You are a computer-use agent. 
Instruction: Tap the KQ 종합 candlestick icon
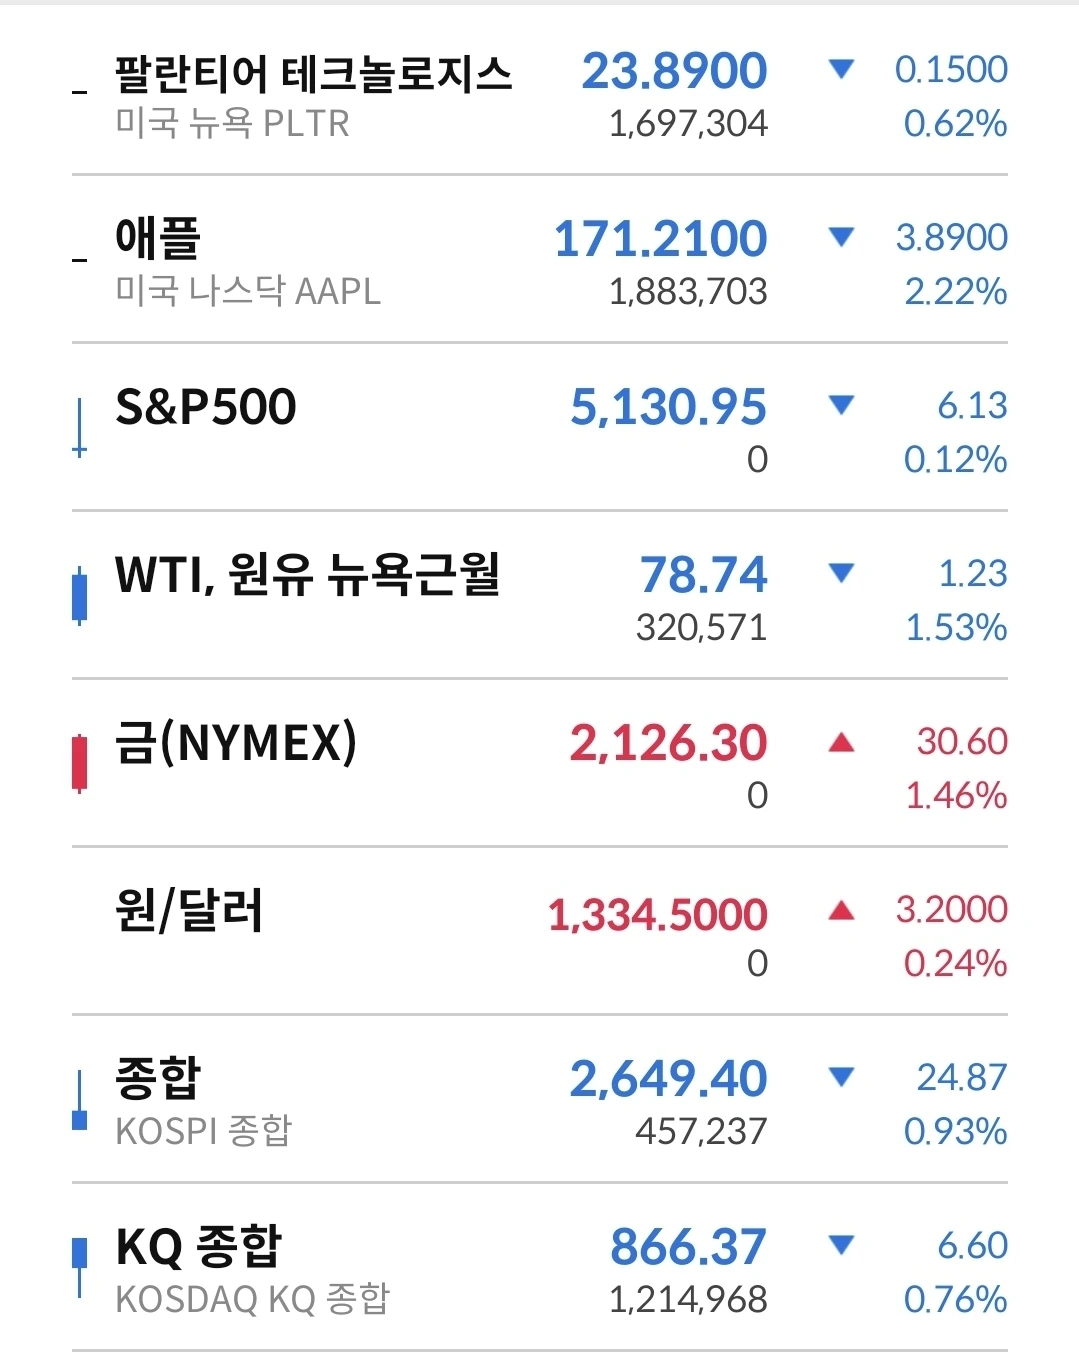pyautogui.click(x=80, y=1268)
